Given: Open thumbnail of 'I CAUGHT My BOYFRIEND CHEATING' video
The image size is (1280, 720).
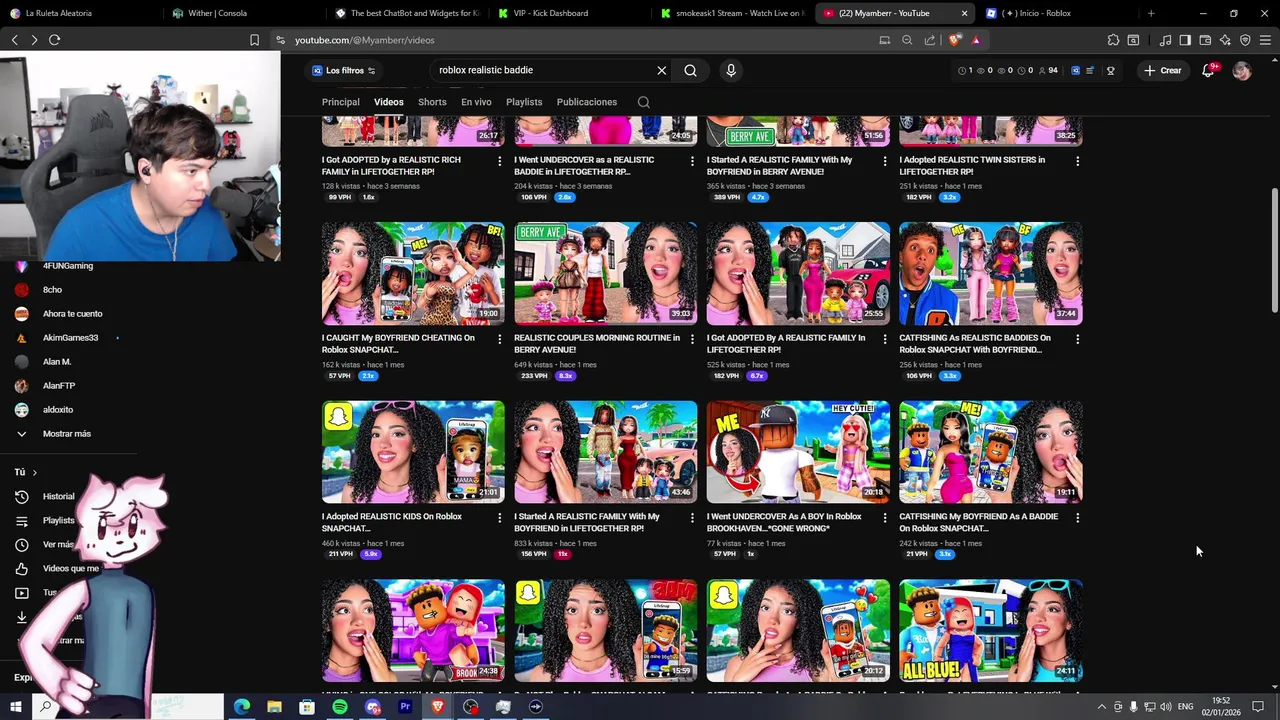Looking at the screenshot, I should pos(413,274).
